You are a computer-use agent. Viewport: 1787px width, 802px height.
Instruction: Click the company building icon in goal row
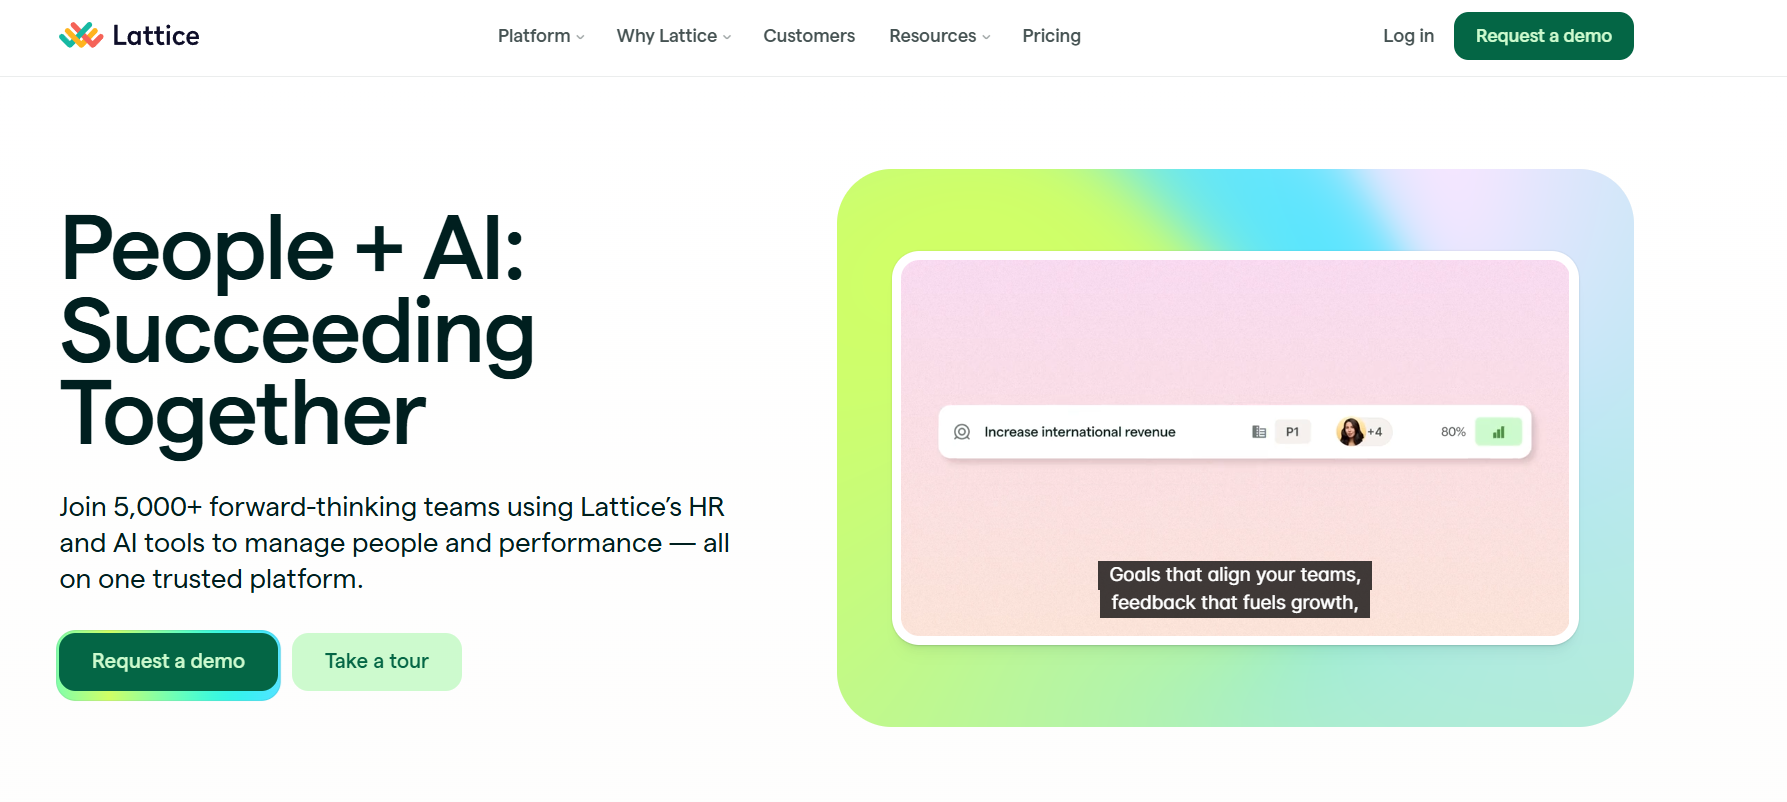tap(1259, 432)
